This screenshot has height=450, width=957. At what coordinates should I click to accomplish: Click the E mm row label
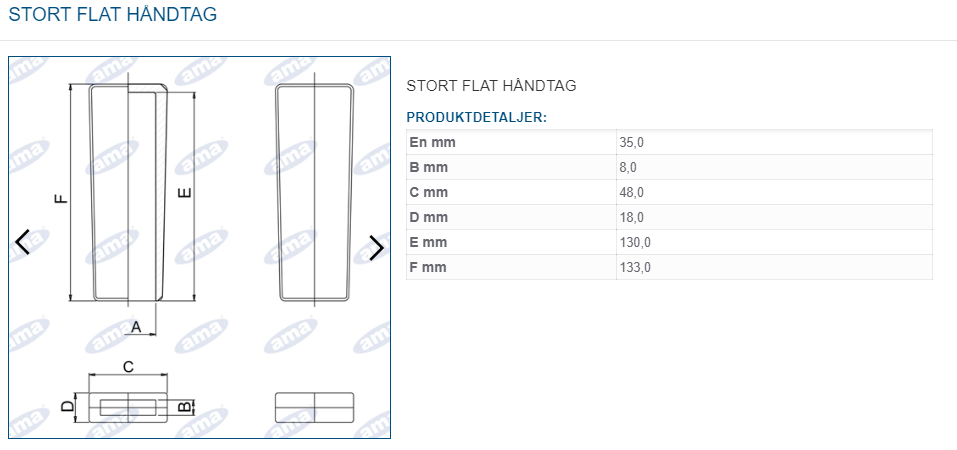tap(428, 242)
